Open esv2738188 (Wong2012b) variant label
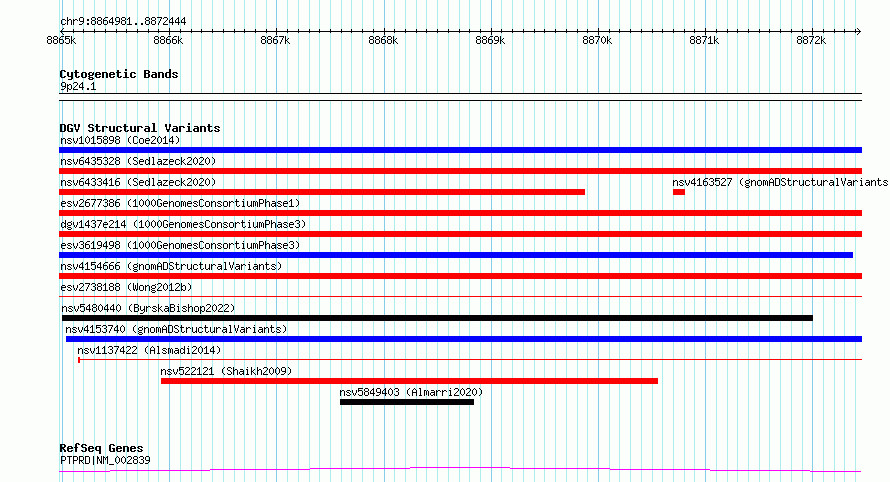The image size is (890, 482). [126, 287]
